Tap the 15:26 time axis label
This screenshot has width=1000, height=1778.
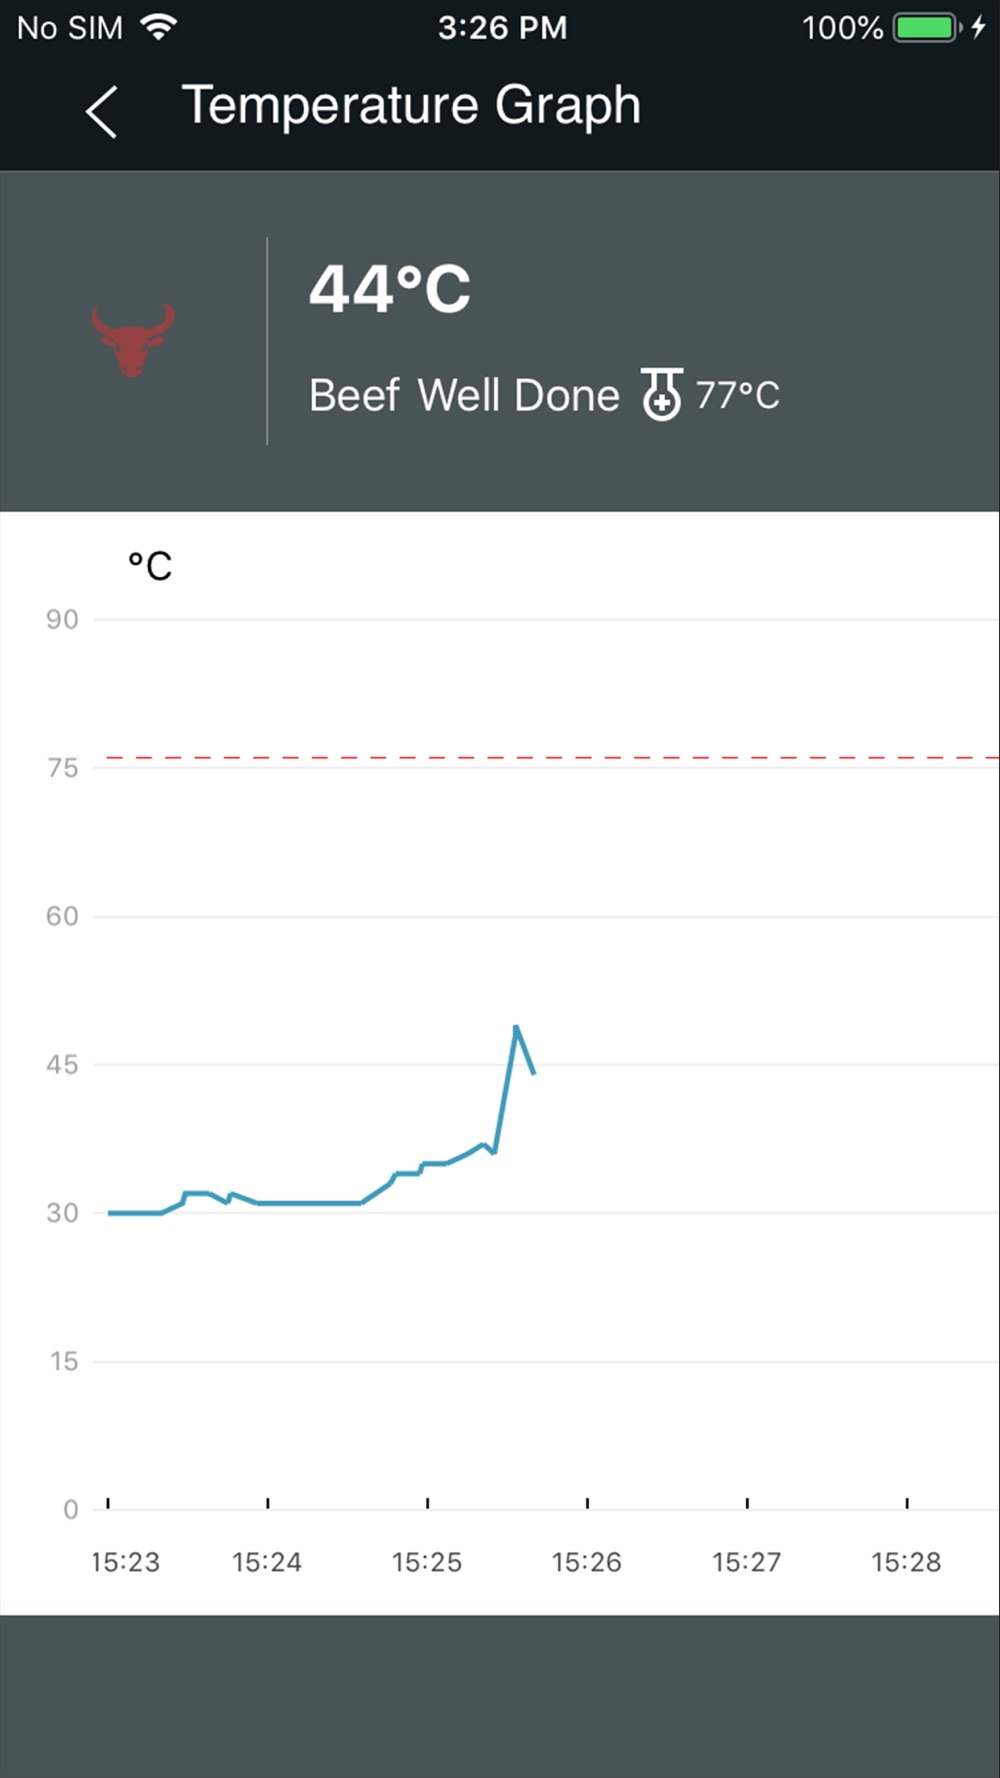pos(587,1562)
